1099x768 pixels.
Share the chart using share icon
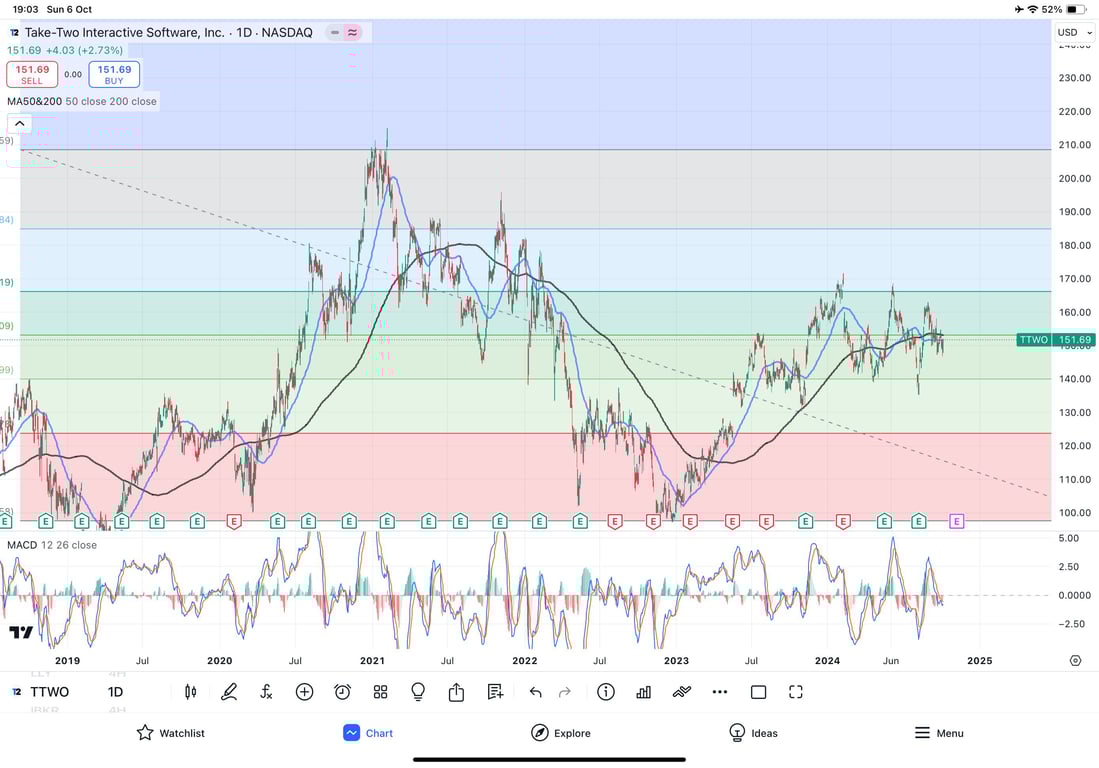click(x=456, y=692)
